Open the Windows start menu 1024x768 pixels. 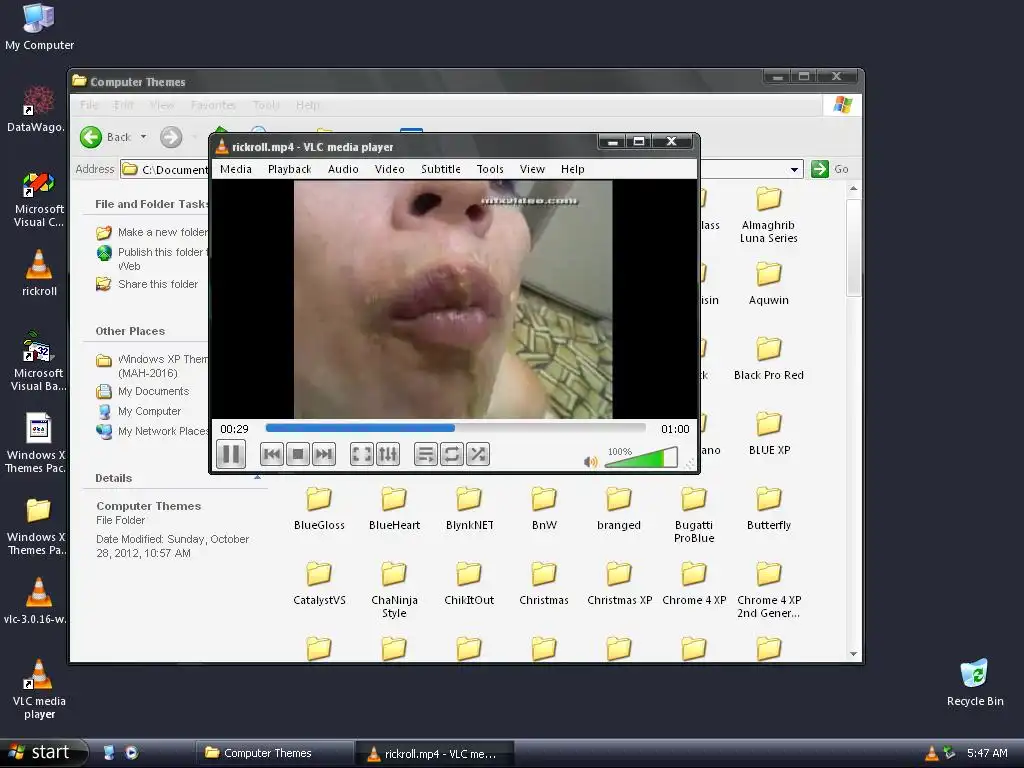click(43, 752)
